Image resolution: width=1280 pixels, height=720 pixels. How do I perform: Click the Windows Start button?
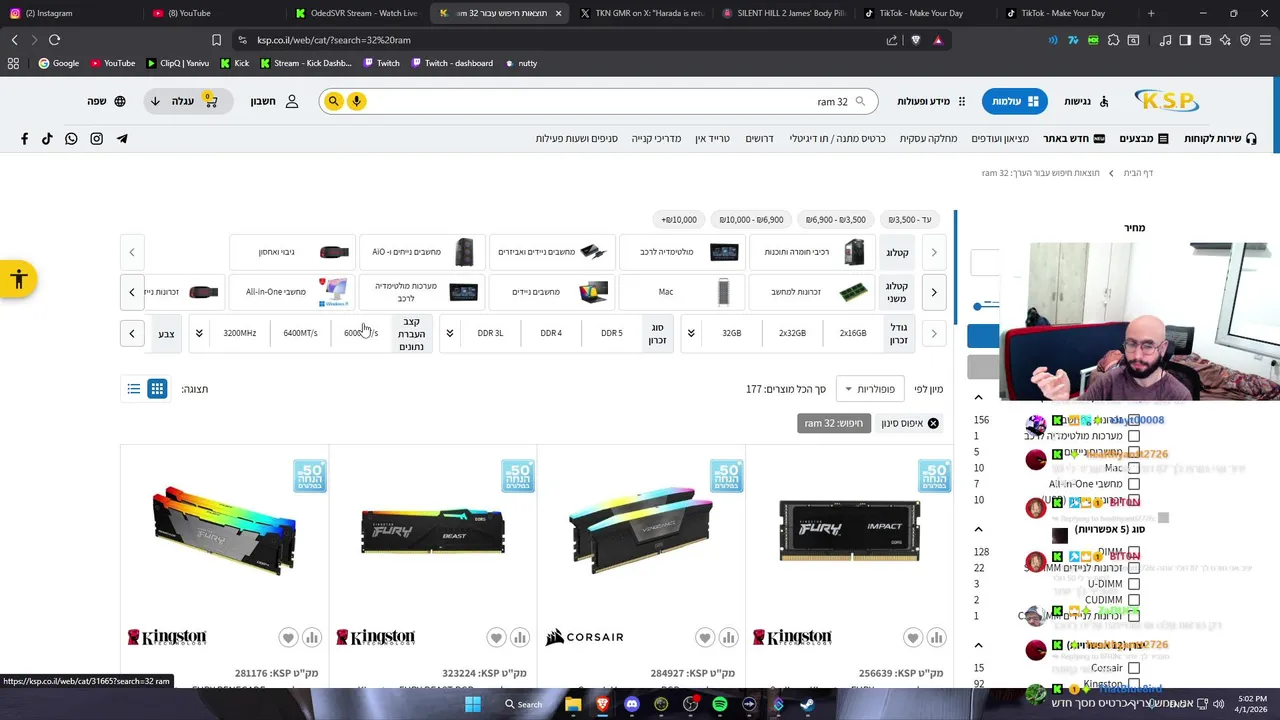coord(472,704)
